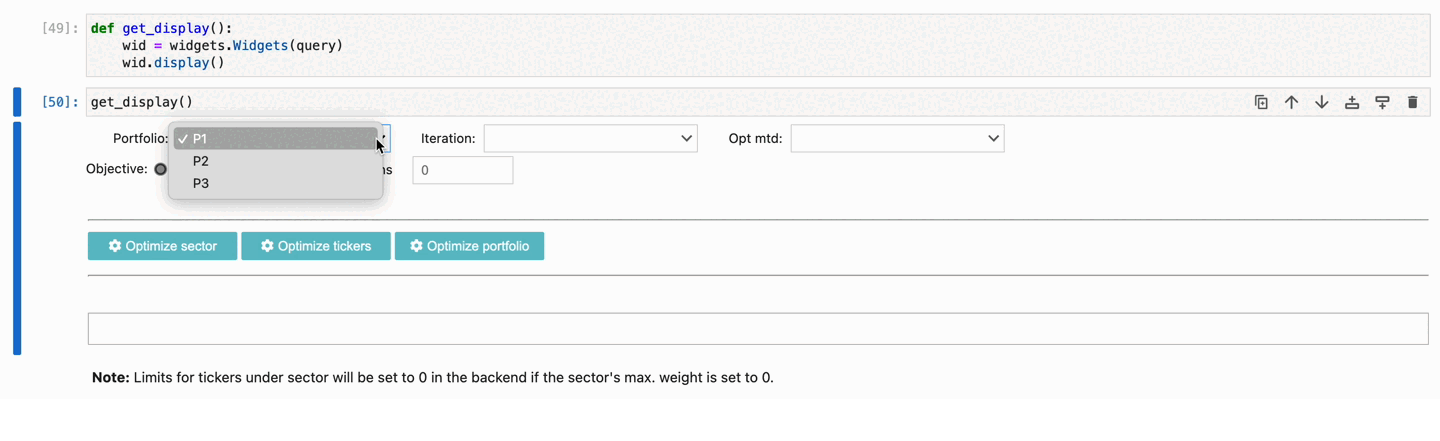The image size is (1440, 441).
Task: Expand the Opt mtd dropdown
Action: (897, 138)
